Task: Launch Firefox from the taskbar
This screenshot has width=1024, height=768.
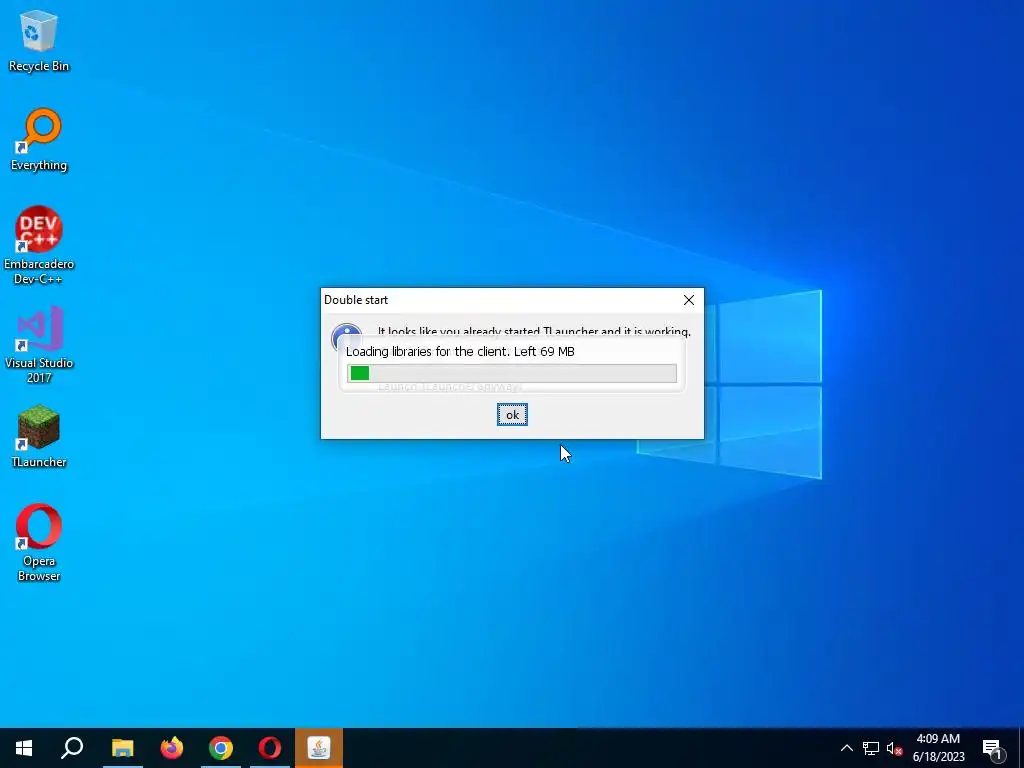Action: pos(172,748)
